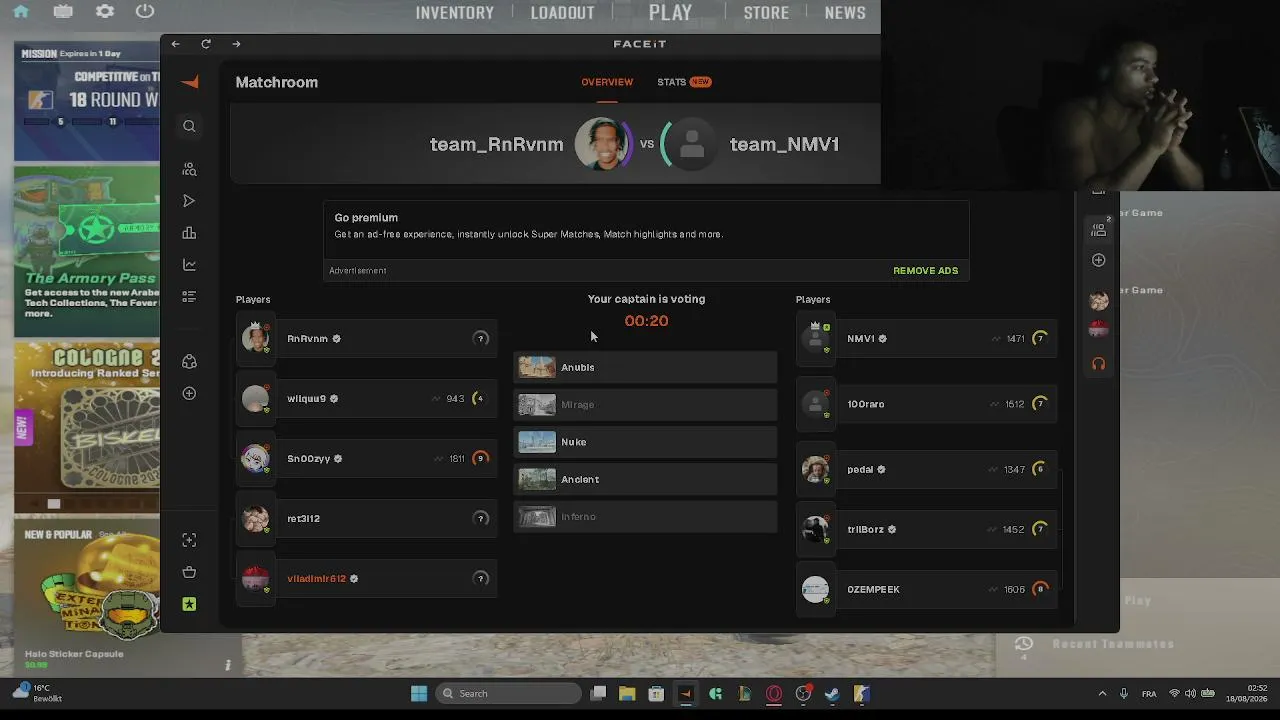Click the capture frame icon in sidebar

pyautogui.click(x=189, y=540)
